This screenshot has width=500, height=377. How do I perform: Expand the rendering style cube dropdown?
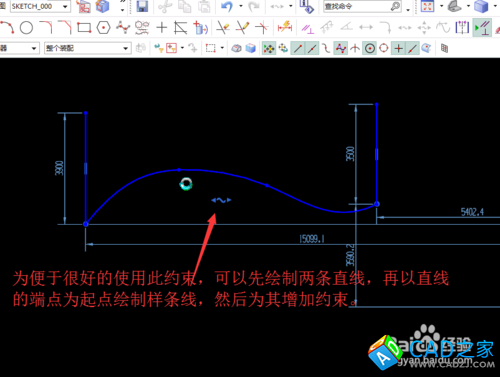495,6
